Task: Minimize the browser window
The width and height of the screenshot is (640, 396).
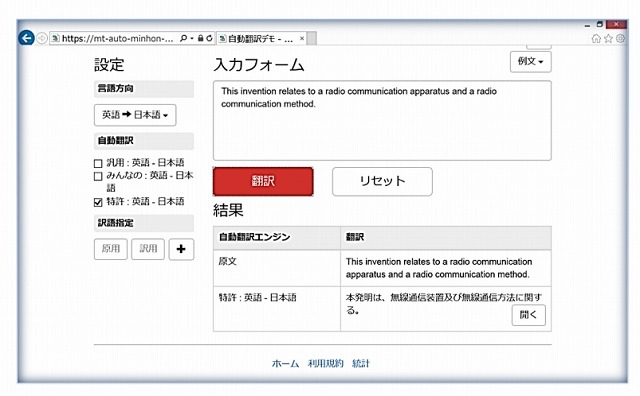Action: coord(587,25)
